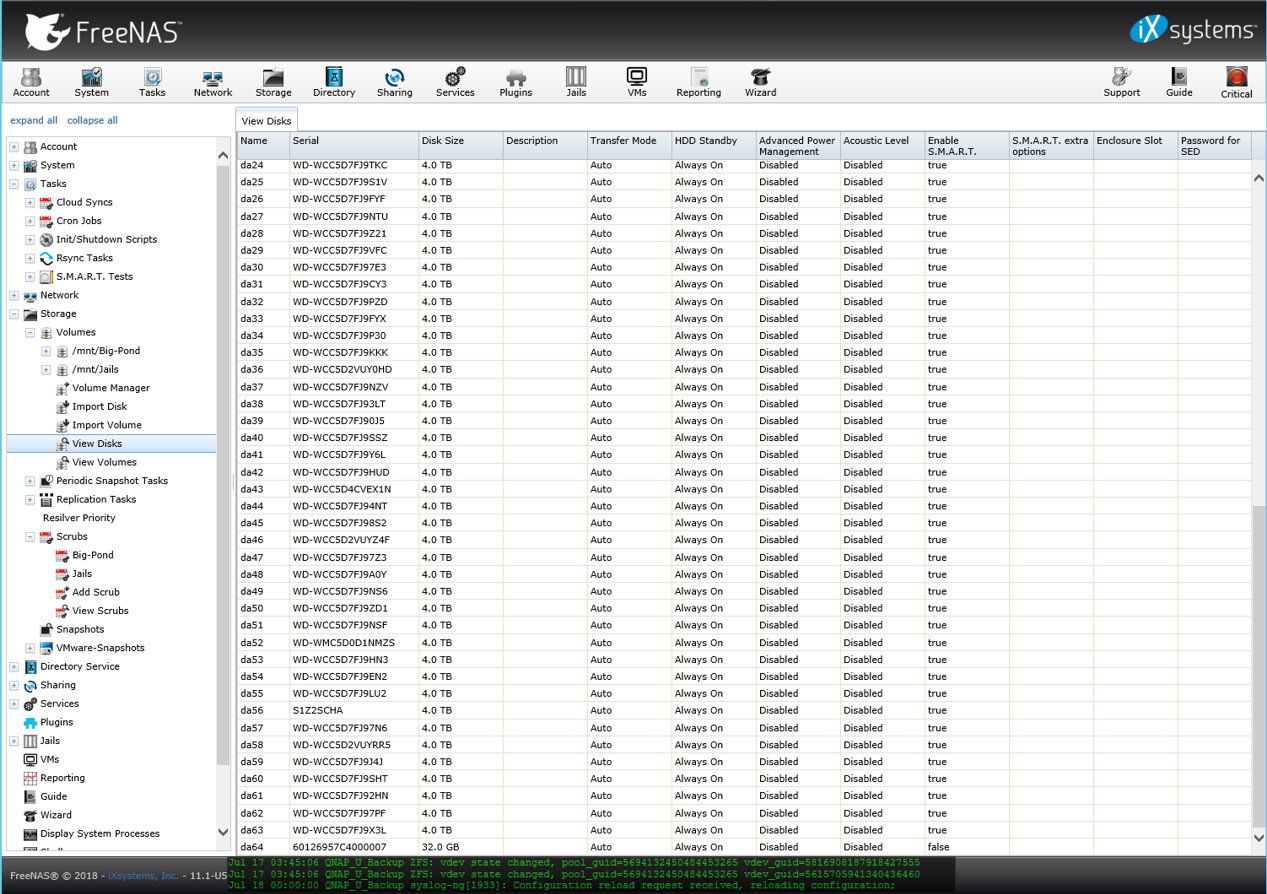Open the VMs toolbar icon

coord(637,82)
